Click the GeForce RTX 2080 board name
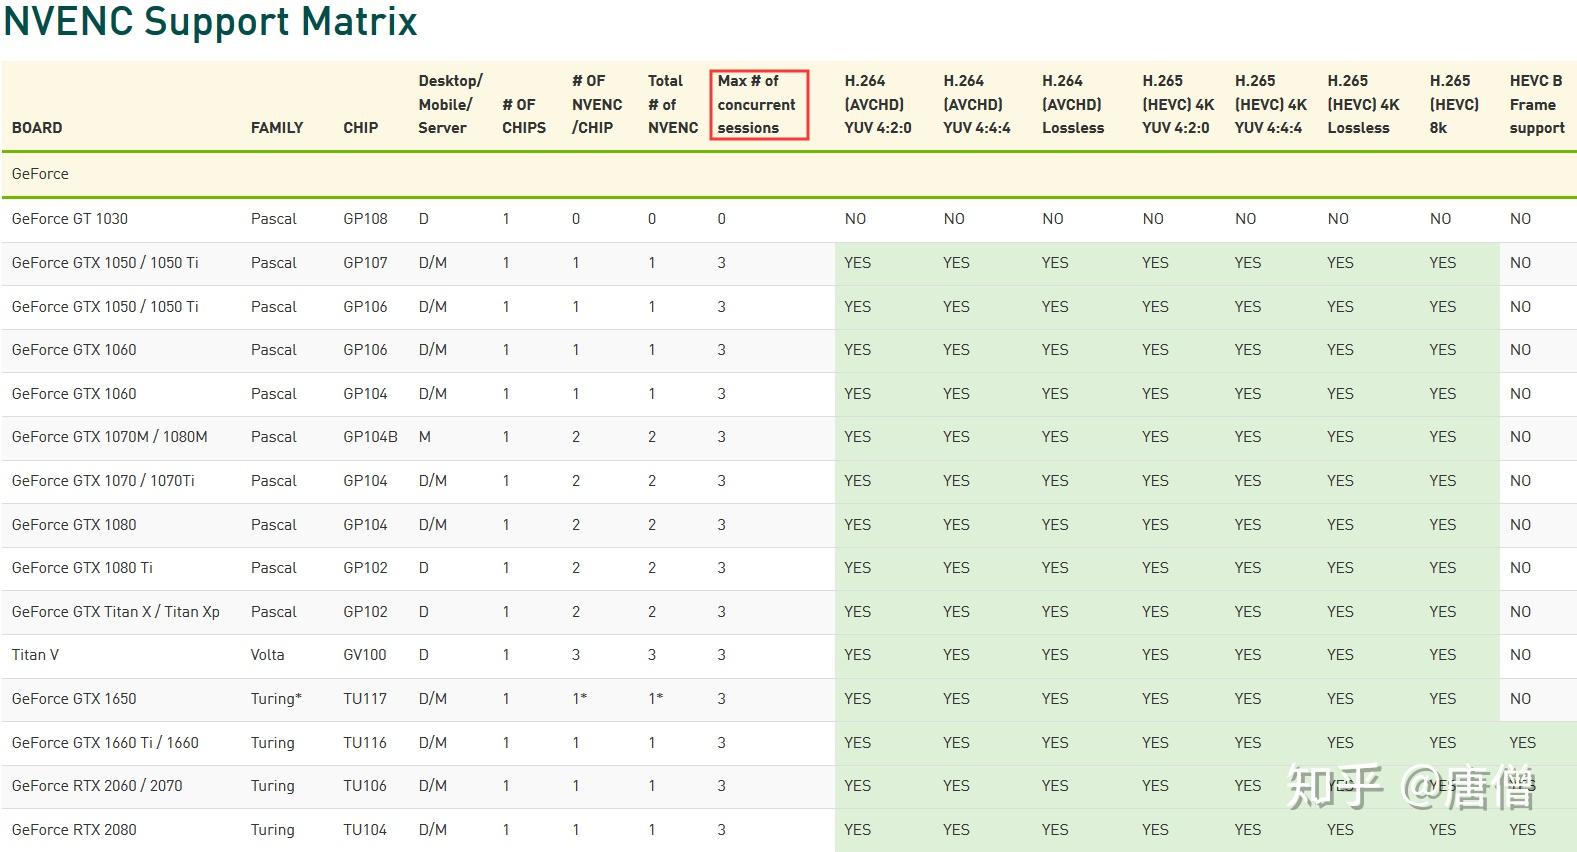The height and width of the screenshot is (852, 1577). [x=74, y=830]
